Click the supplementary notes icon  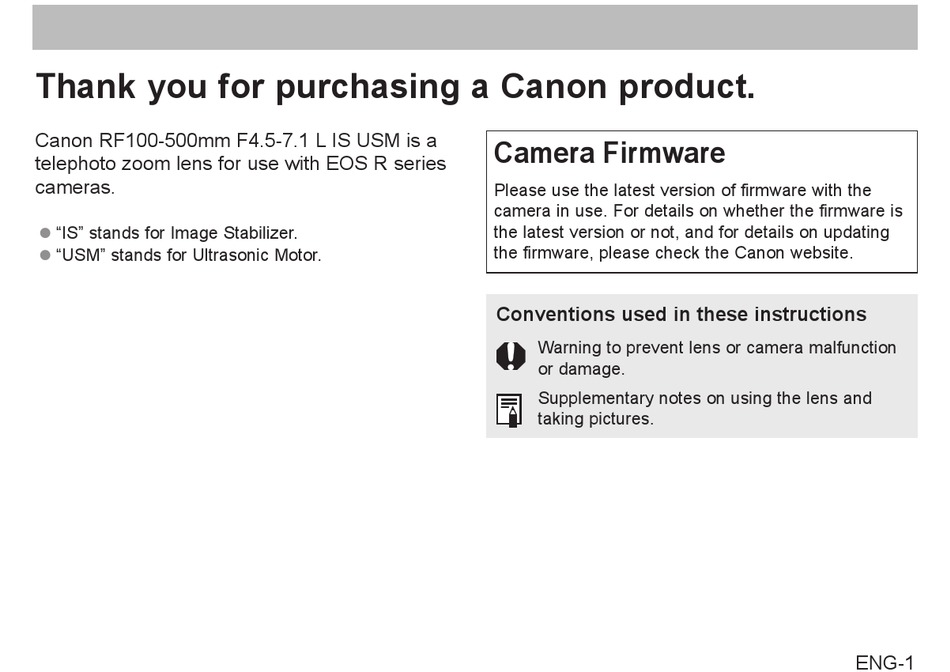point(510,409)
